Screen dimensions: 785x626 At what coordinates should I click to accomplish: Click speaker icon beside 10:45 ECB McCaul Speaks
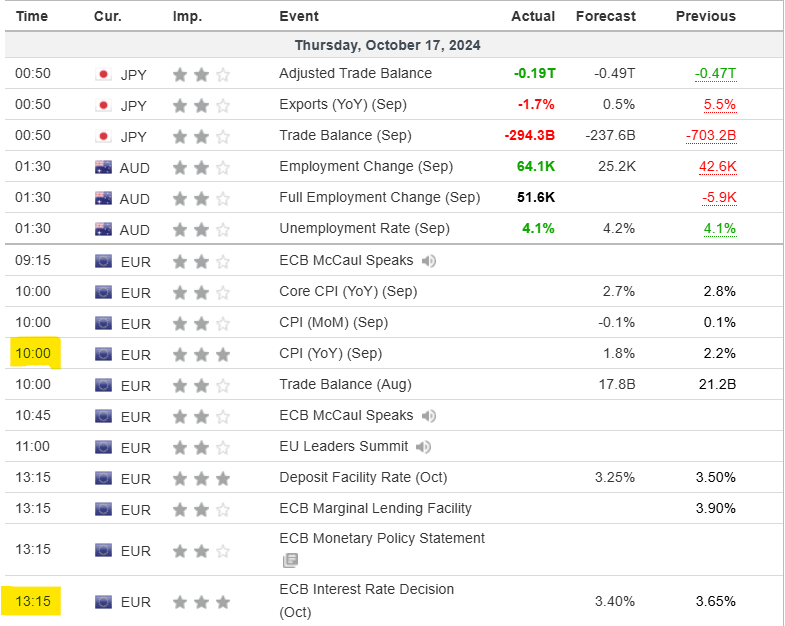pyautogui.click(x=429, y=416)
